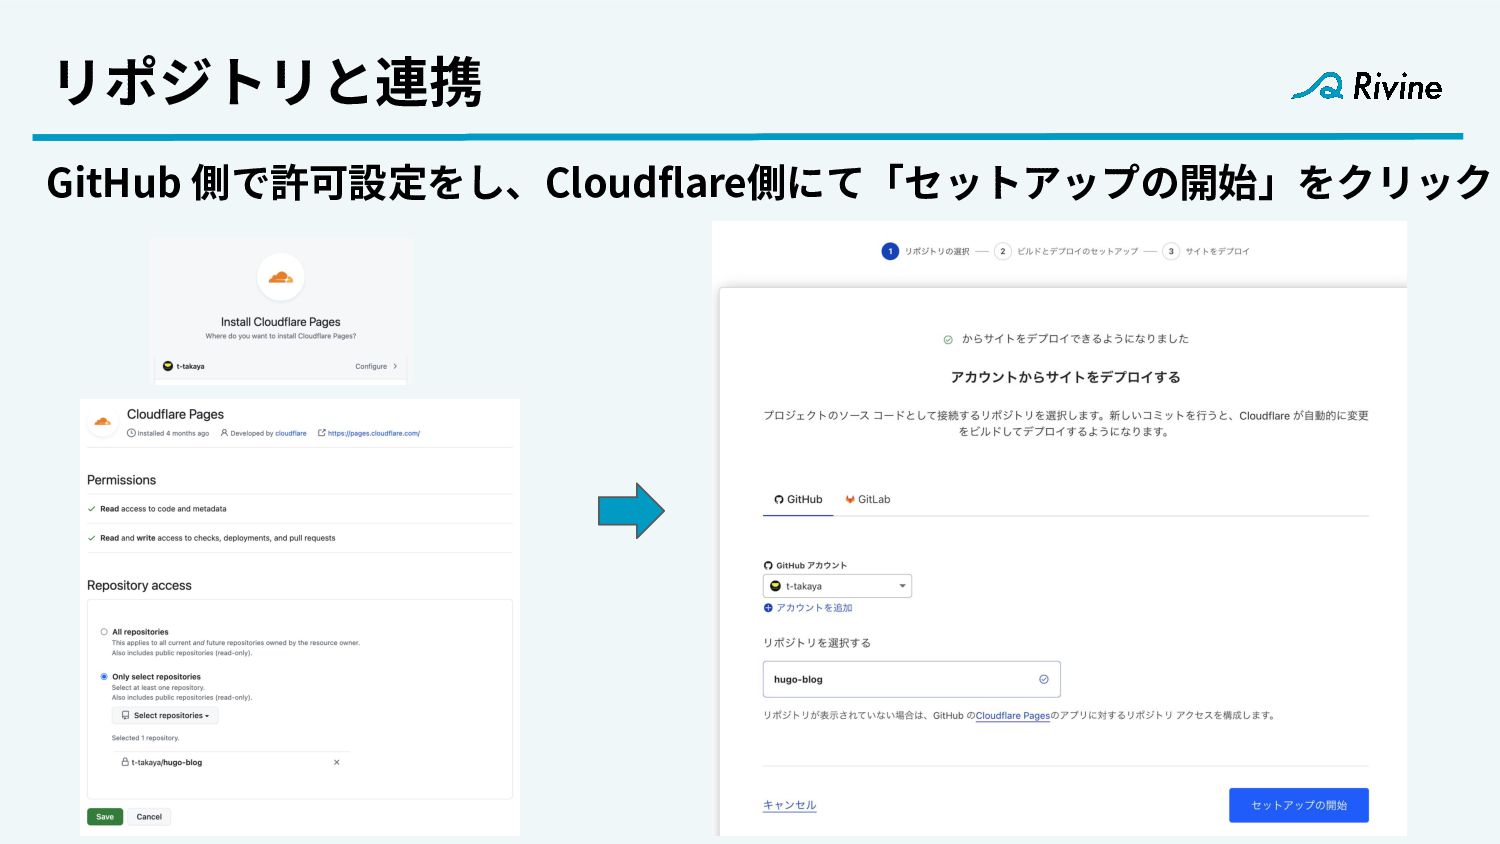Switch to the GitHub tab
Viewport: 1500px width, 844px height.
click(x=798, y=499)
